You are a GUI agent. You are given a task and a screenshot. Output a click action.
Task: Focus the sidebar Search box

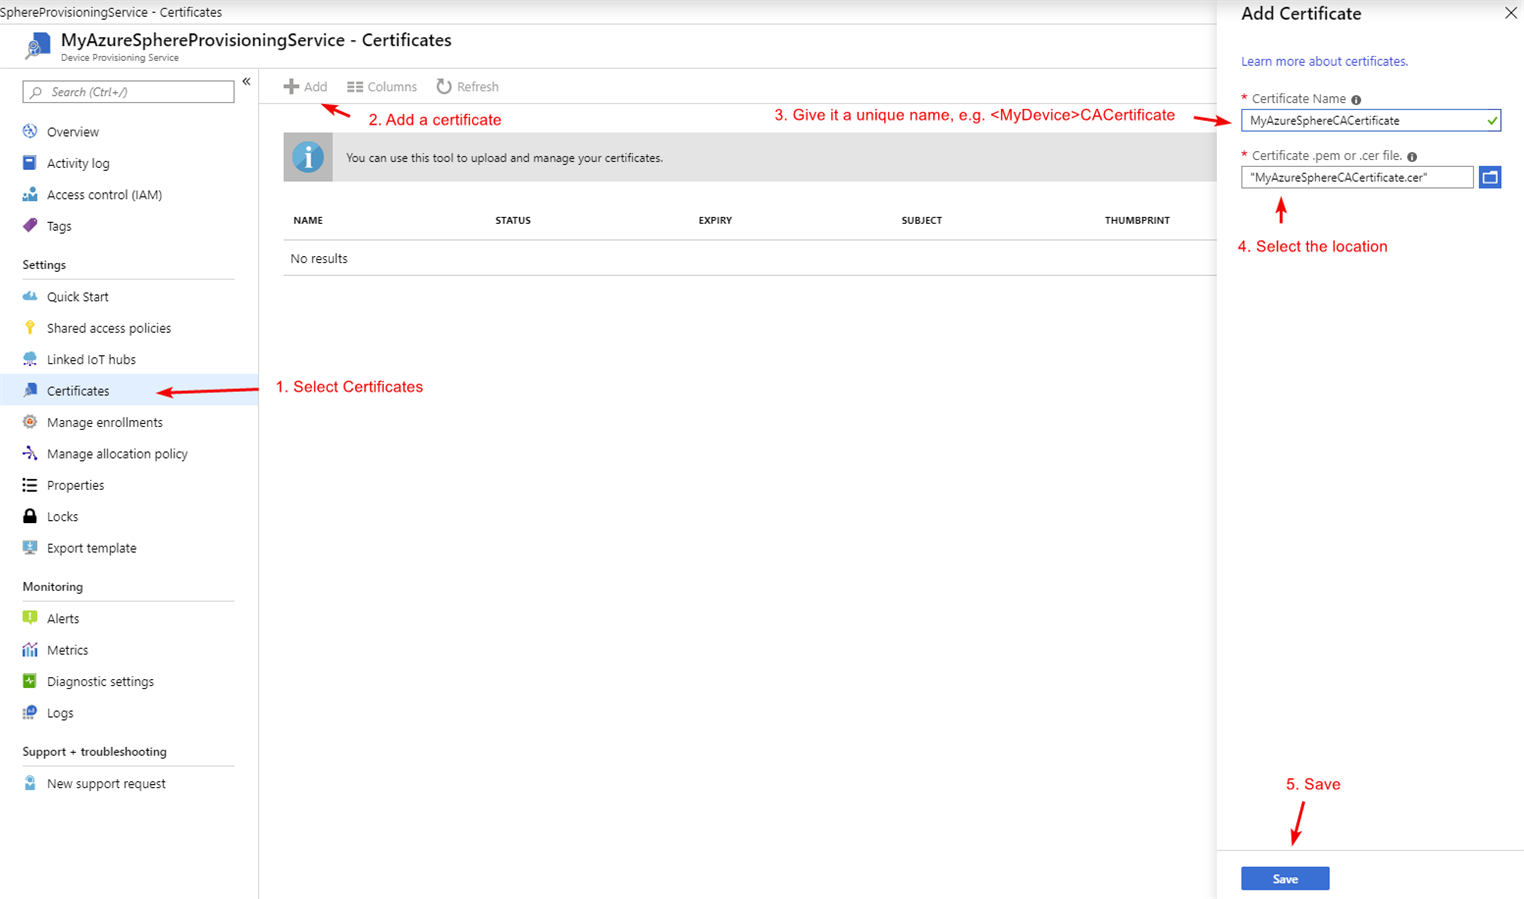tap(128, 92)
